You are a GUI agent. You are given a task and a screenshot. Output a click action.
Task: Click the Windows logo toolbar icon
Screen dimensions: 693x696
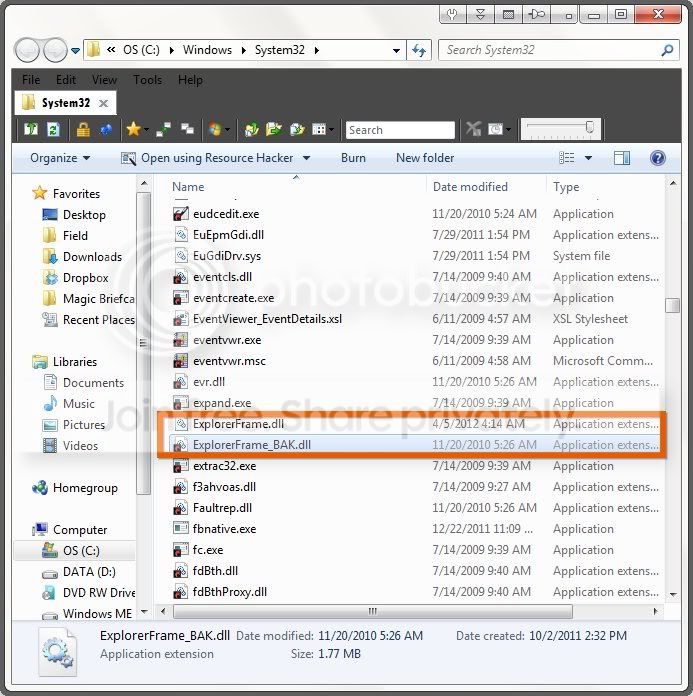tap(215, 130)
